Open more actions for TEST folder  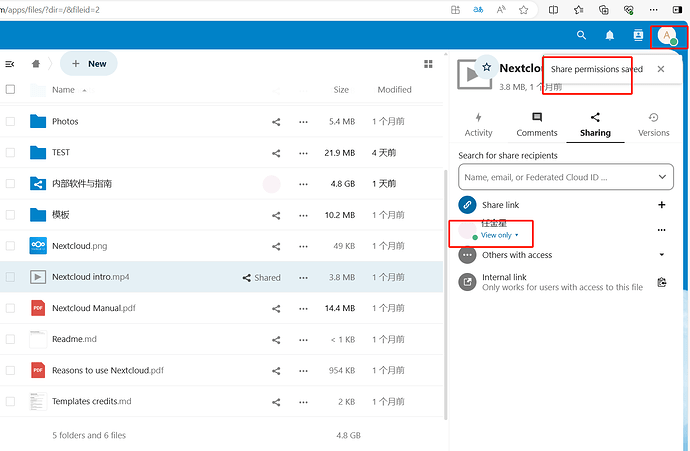[x=303, y=153]
